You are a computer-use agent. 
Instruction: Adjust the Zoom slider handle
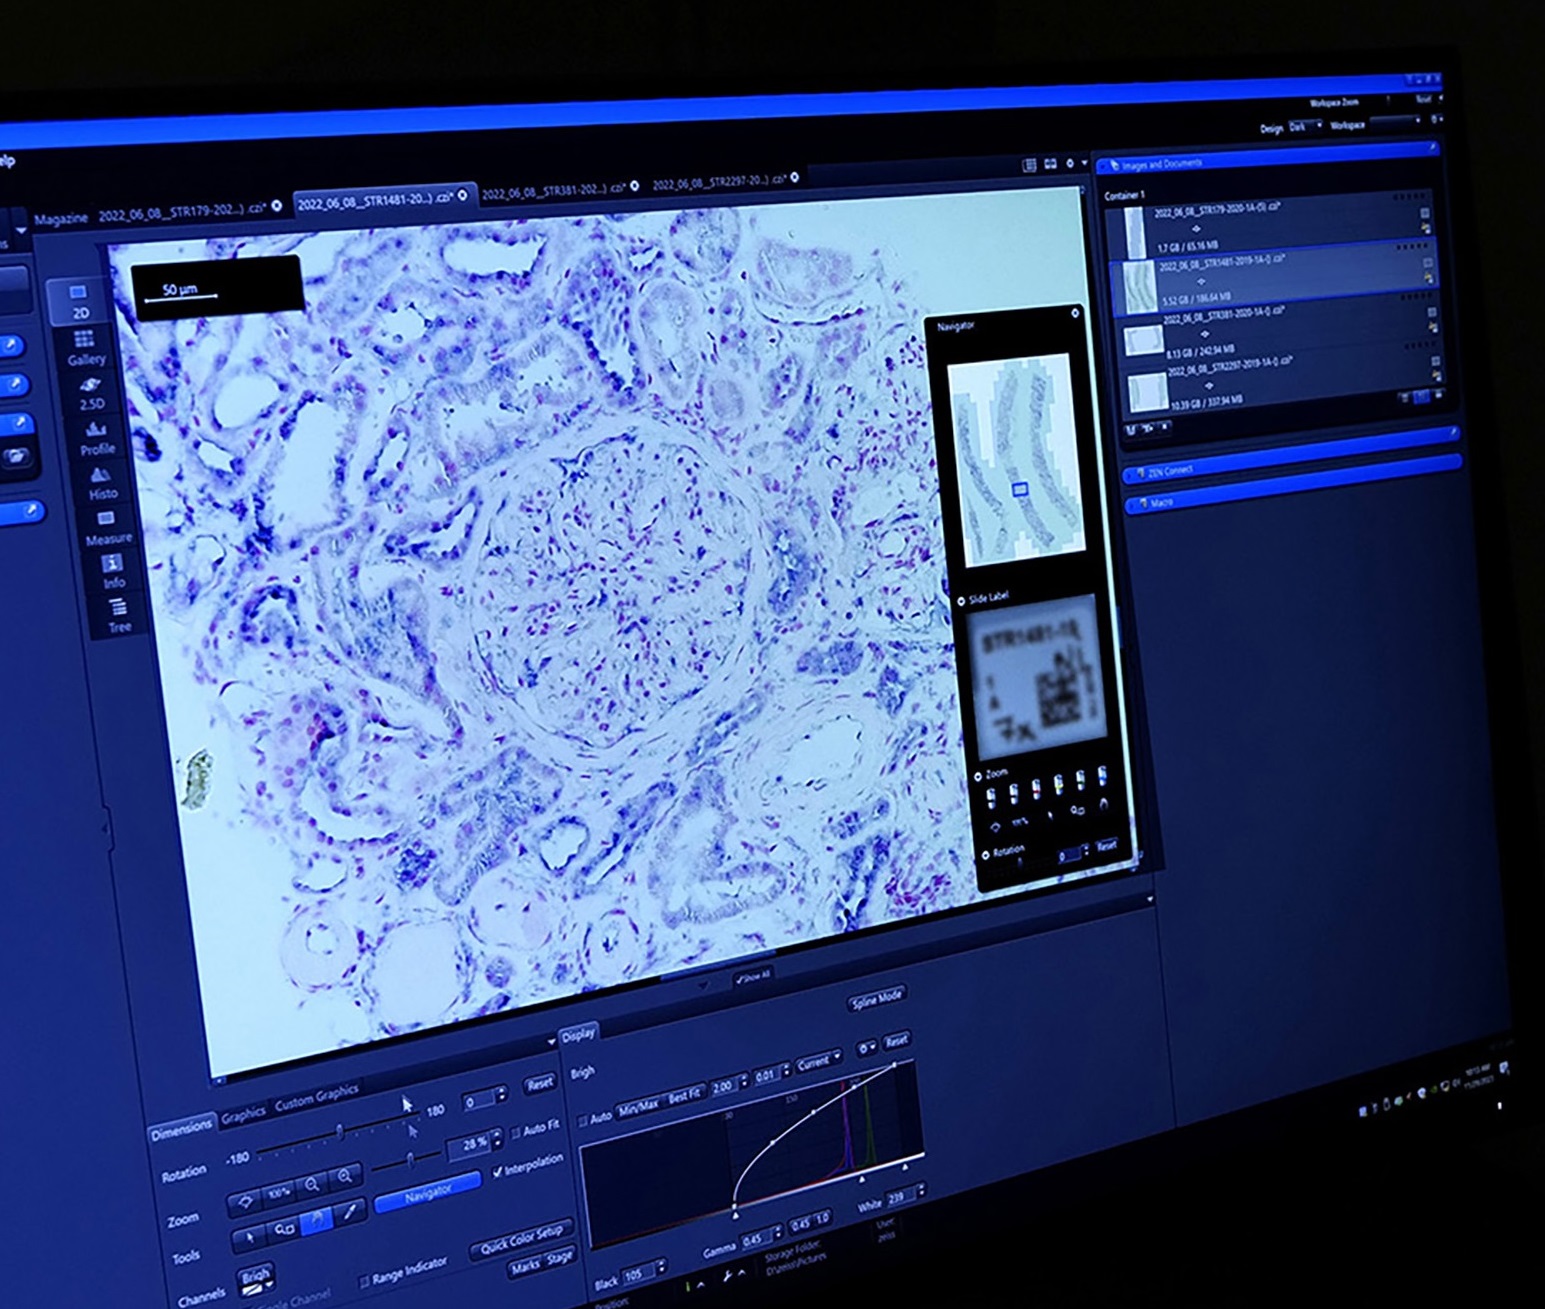click(x=410, y=1158)
